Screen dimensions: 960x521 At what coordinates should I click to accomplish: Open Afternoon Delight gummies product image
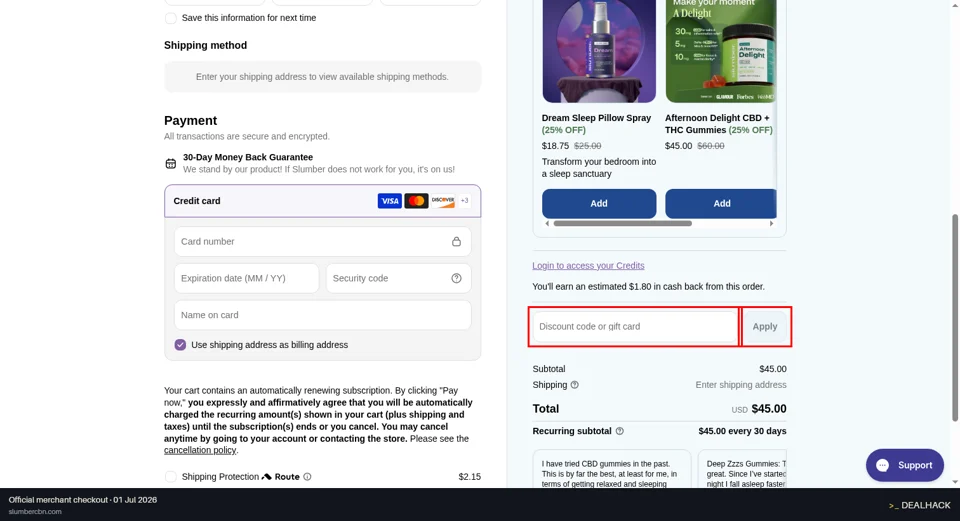pyautogui.click(x=721, y=51)
